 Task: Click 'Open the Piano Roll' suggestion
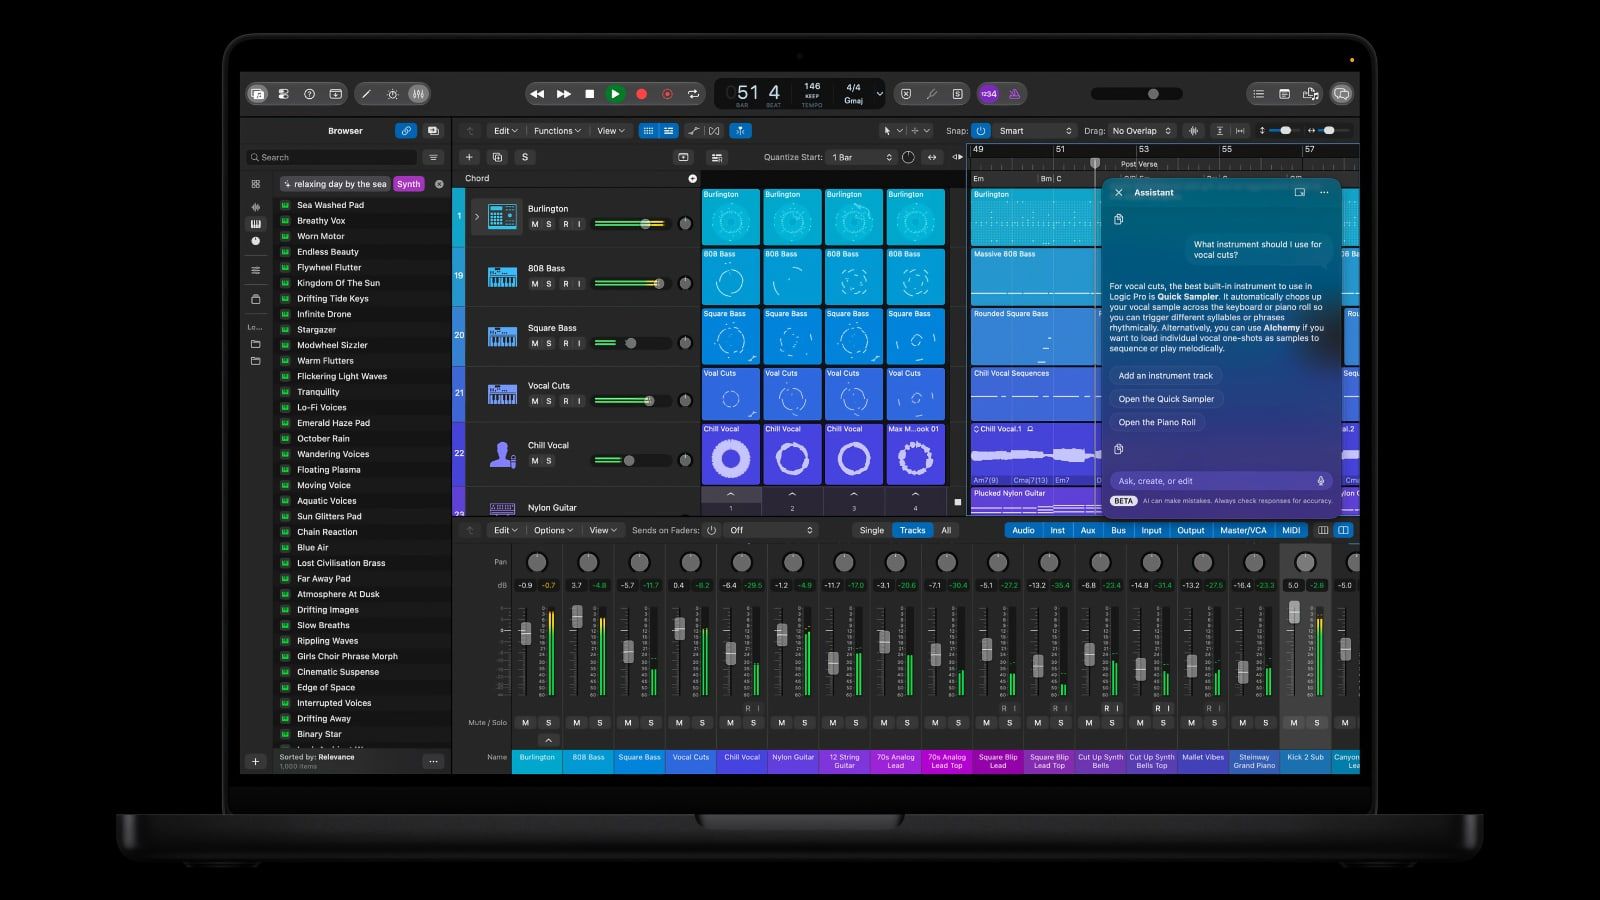point(1157,422)
